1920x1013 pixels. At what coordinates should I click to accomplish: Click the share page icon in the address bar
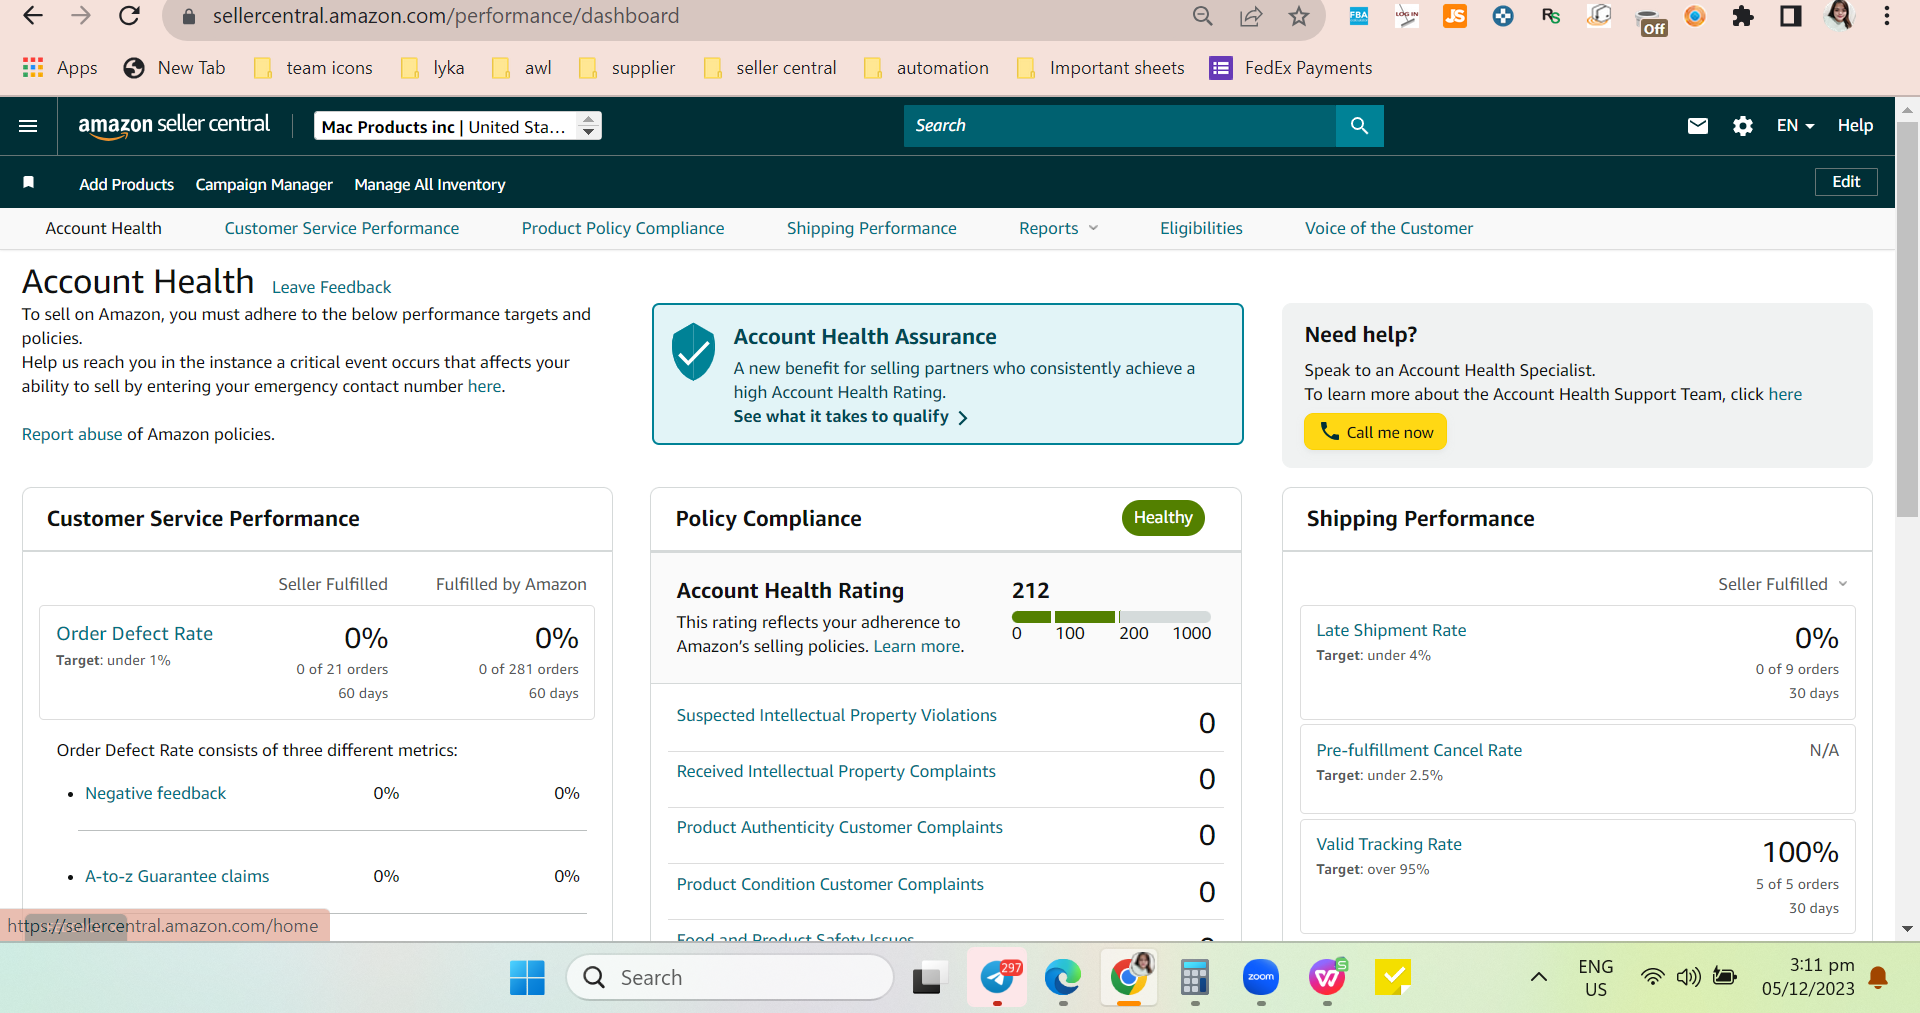pyautogui.click(x=1251, y=16)
